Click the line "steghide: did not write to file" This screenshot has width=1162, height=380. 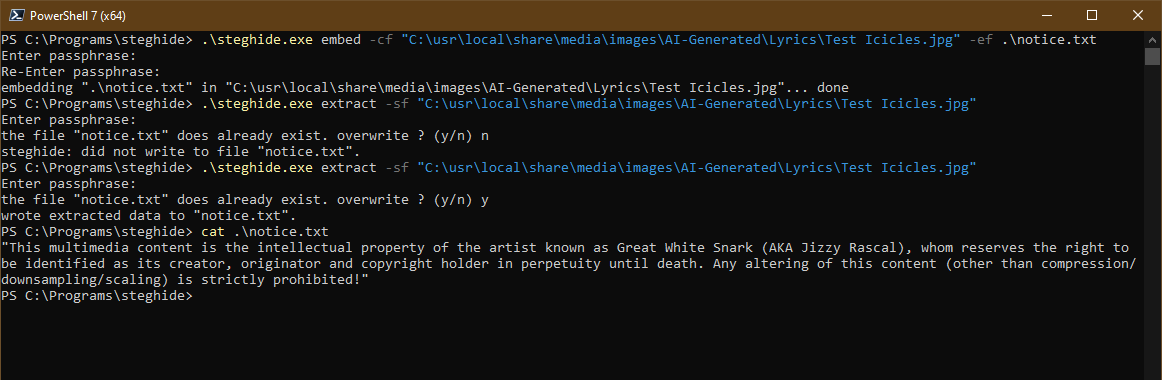click(x=181, y=152)
